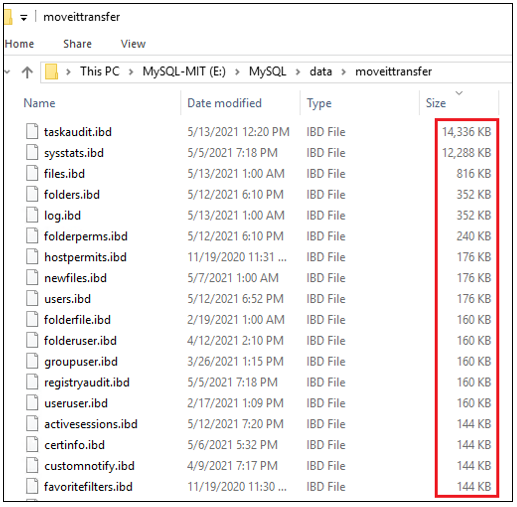Open the Share ribbon tab

(x=77, y=44)
